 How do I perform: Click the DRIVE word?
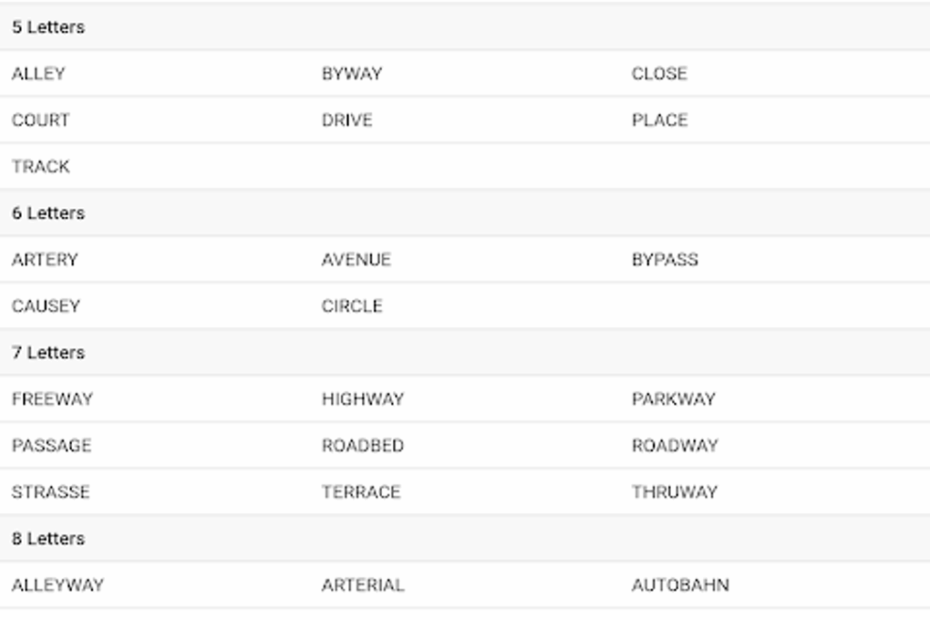pos(347,120)
